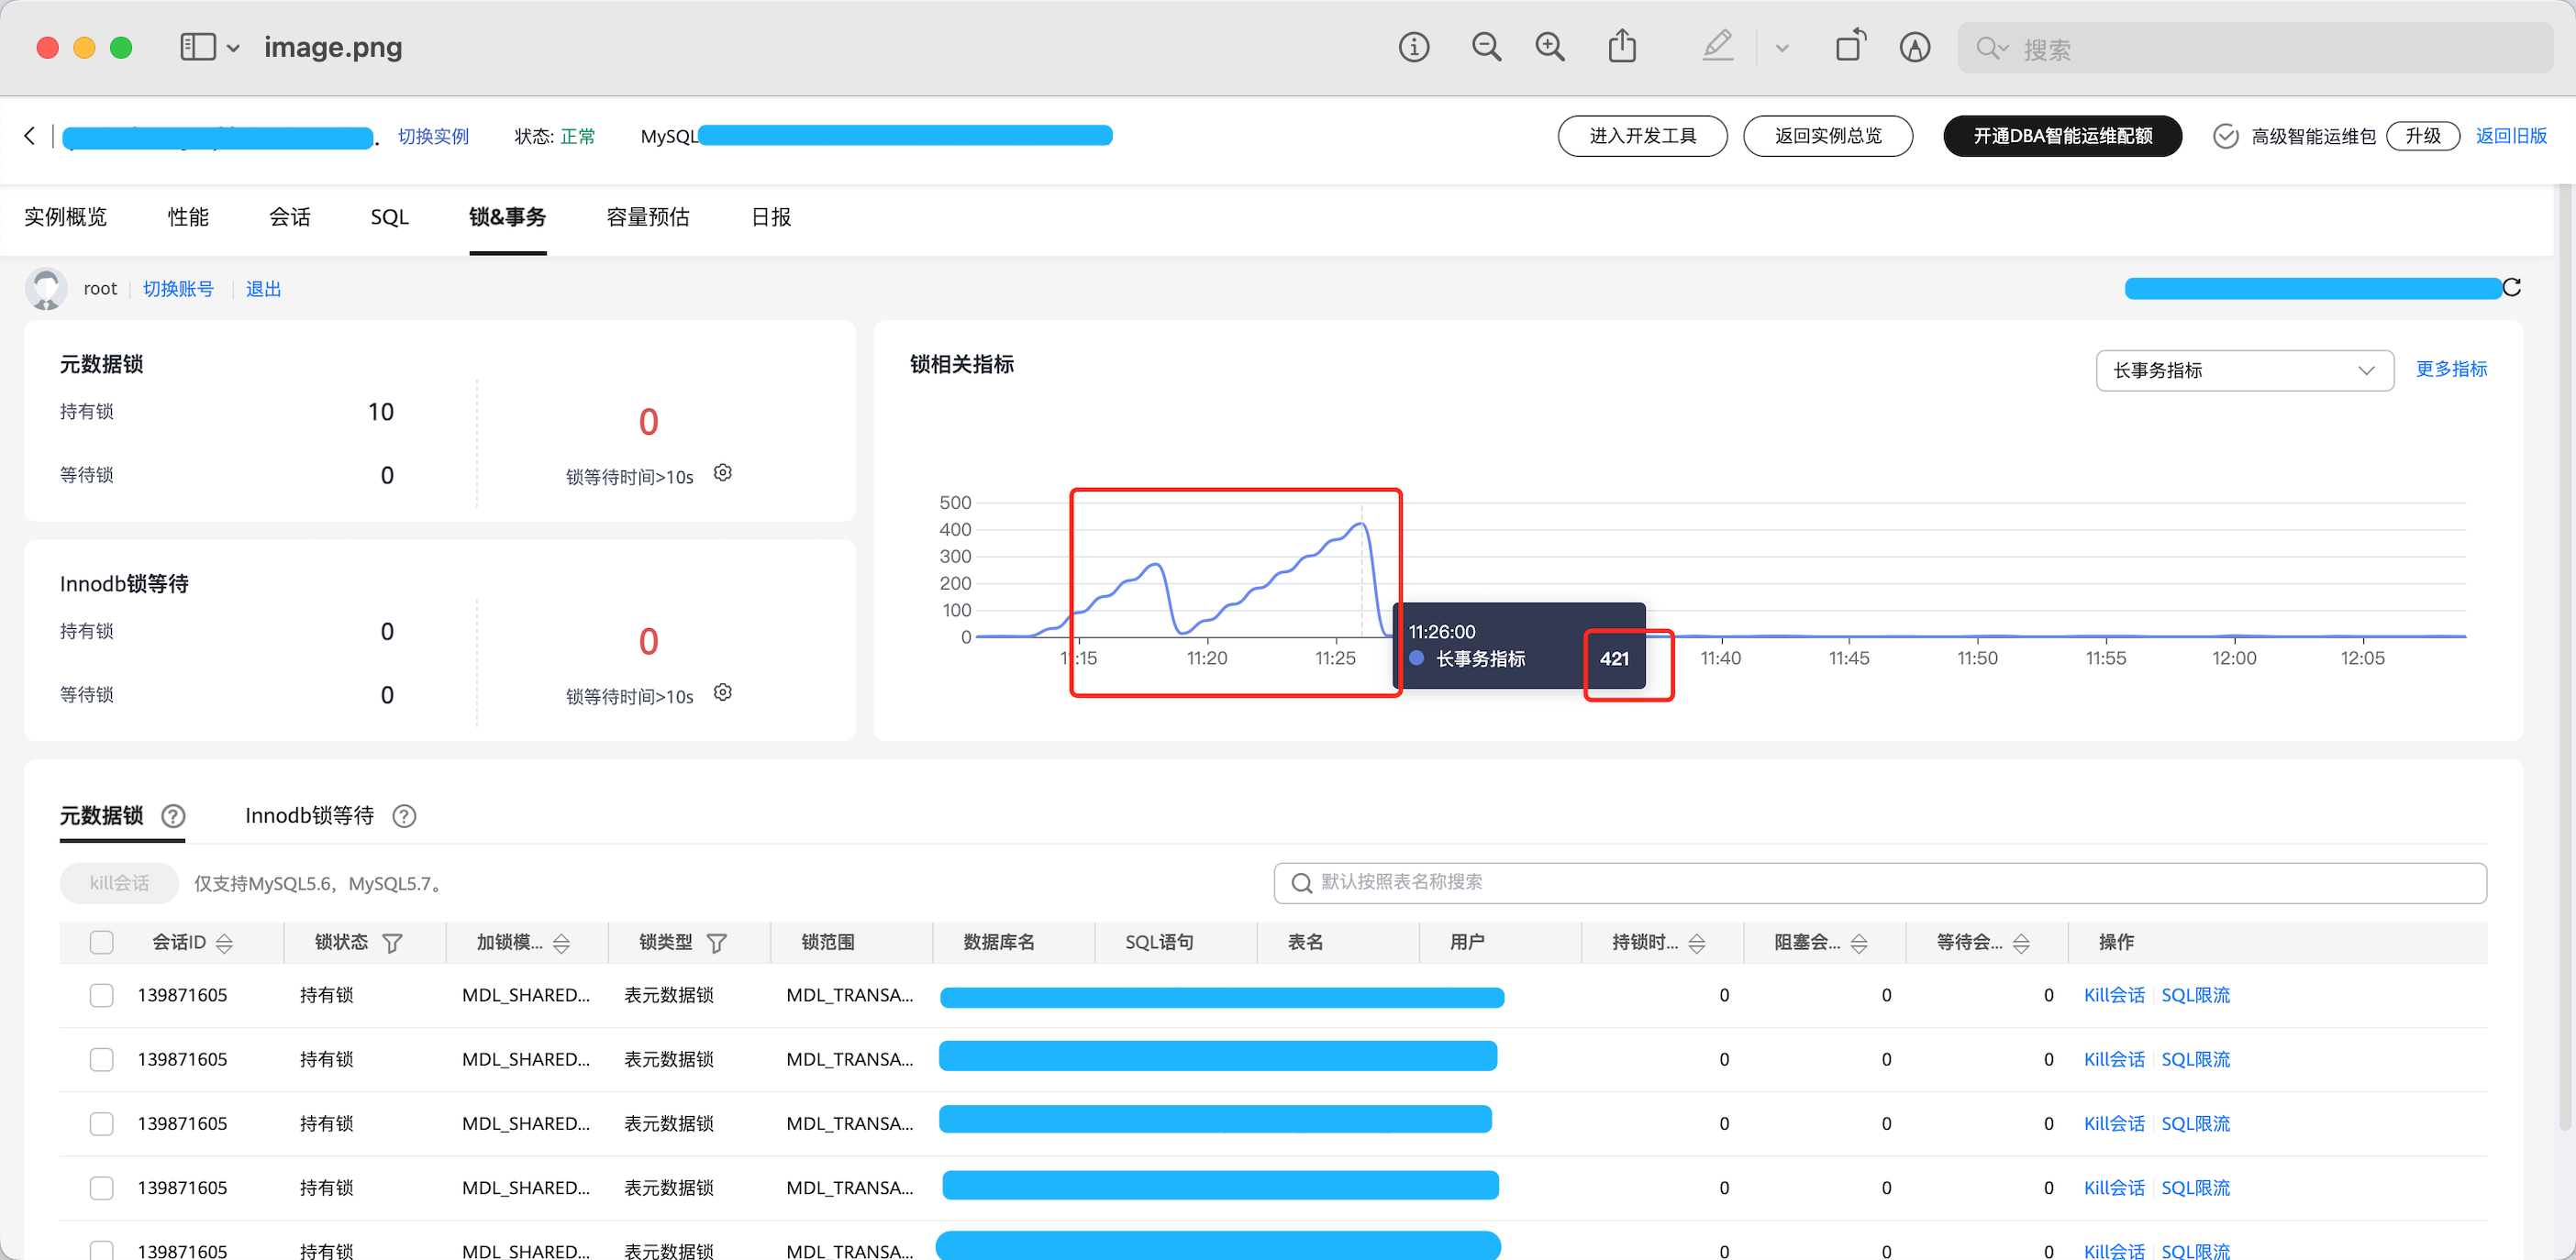Image resolution: width=2576 pixels, height=1260 pixels.
Task: Open the 容量预估 tab
Action: pyautogui.click(x=648, y=217)
